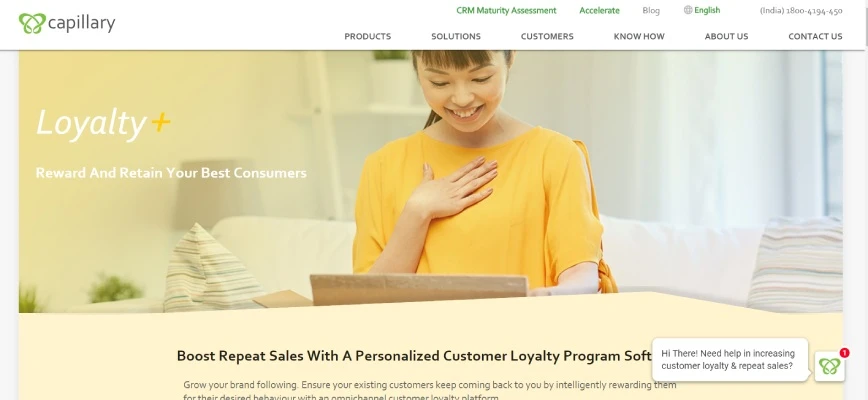Click the Loyalty hero banner image

pyautogui.click(x=431, y=181)
